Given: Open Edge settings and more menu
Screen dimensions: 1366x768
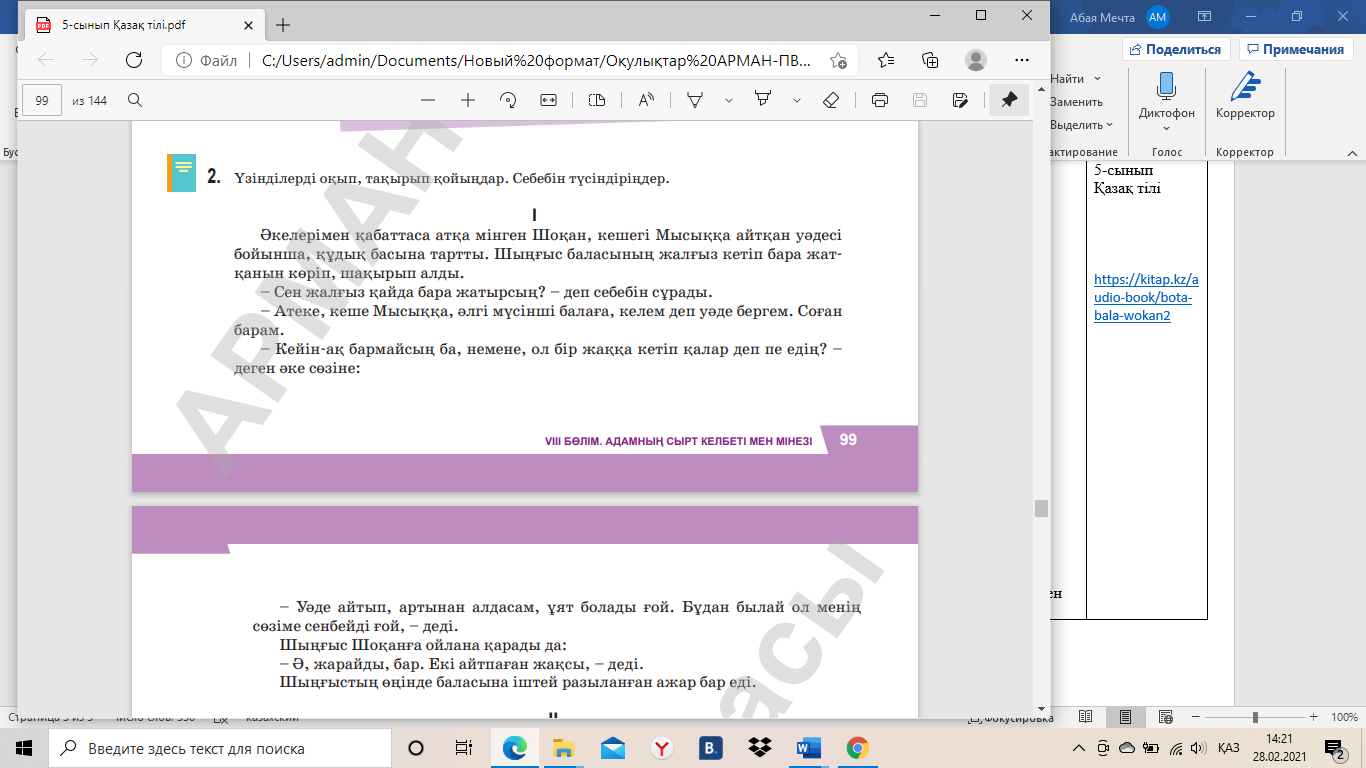Looking at the screenshot, I should coord(1021,60).
